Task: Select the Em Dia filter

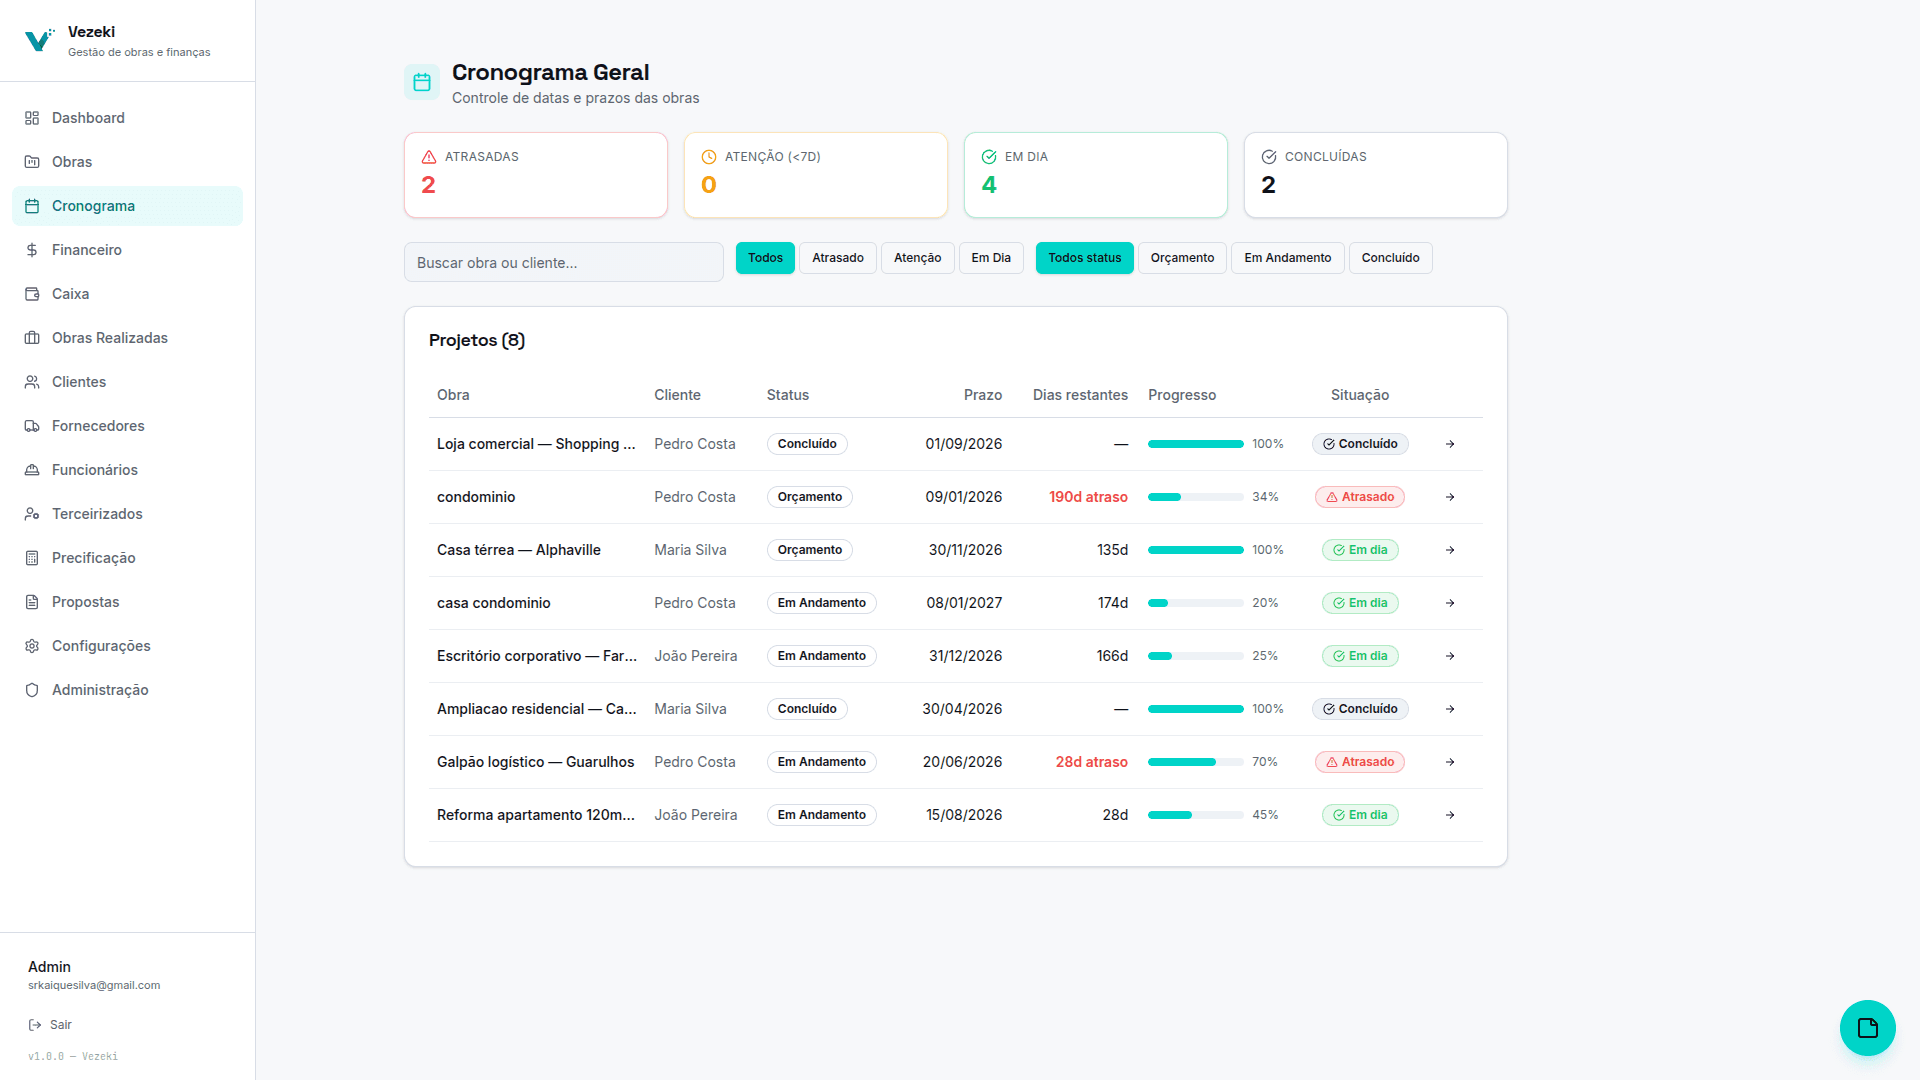Action: [991, 258]
